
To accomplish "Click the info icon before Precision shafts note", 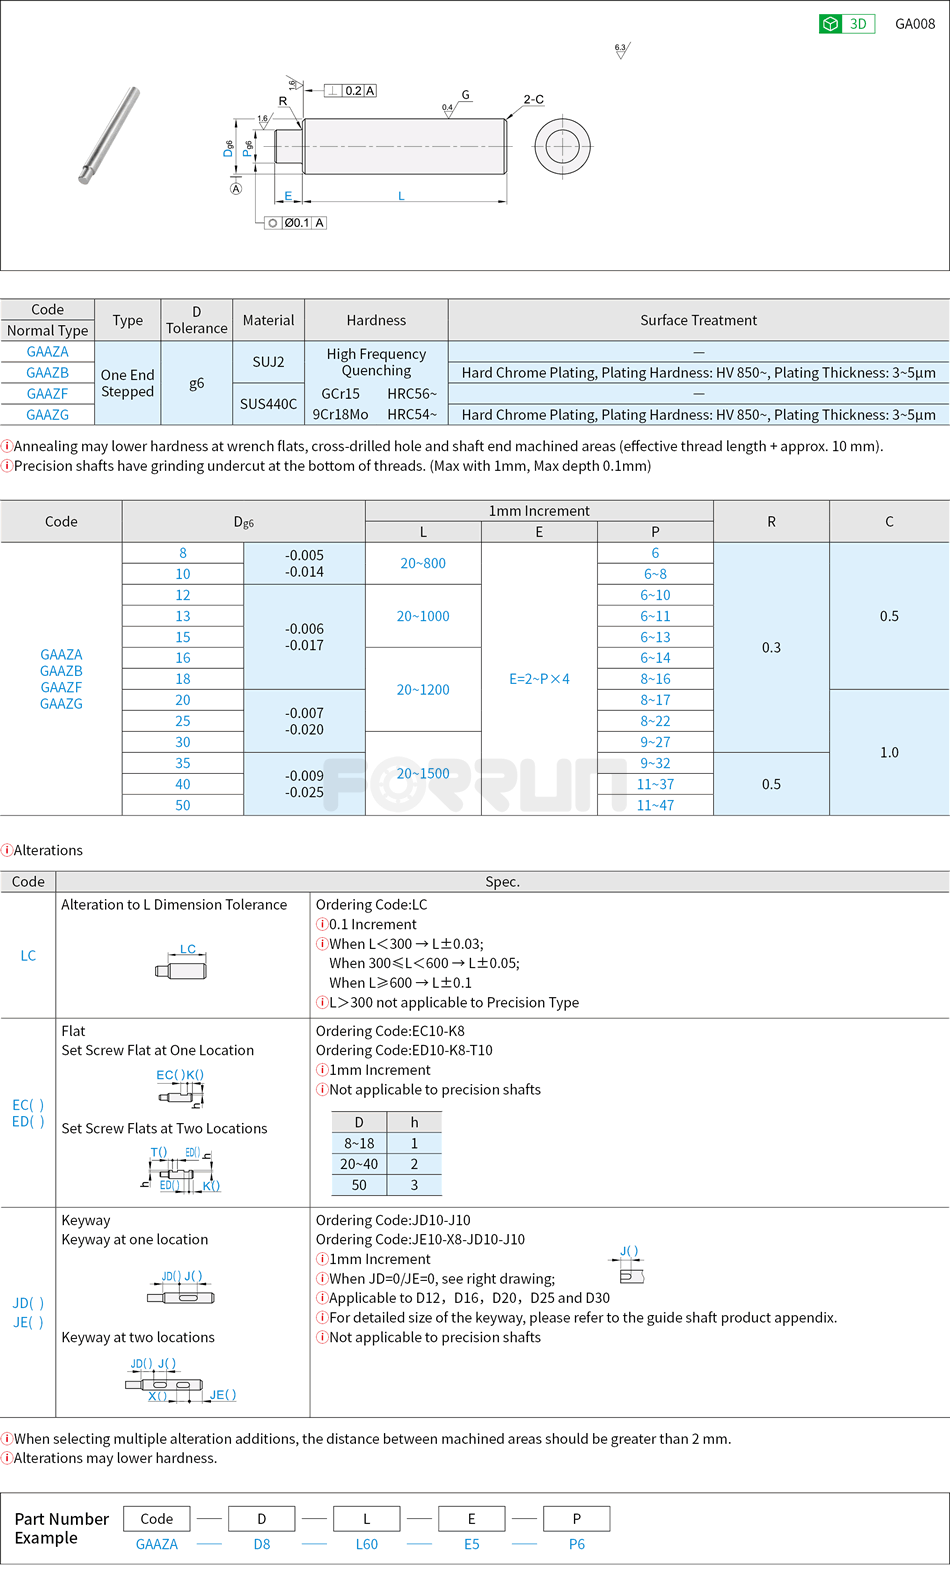I will click(x=7, y=466).
